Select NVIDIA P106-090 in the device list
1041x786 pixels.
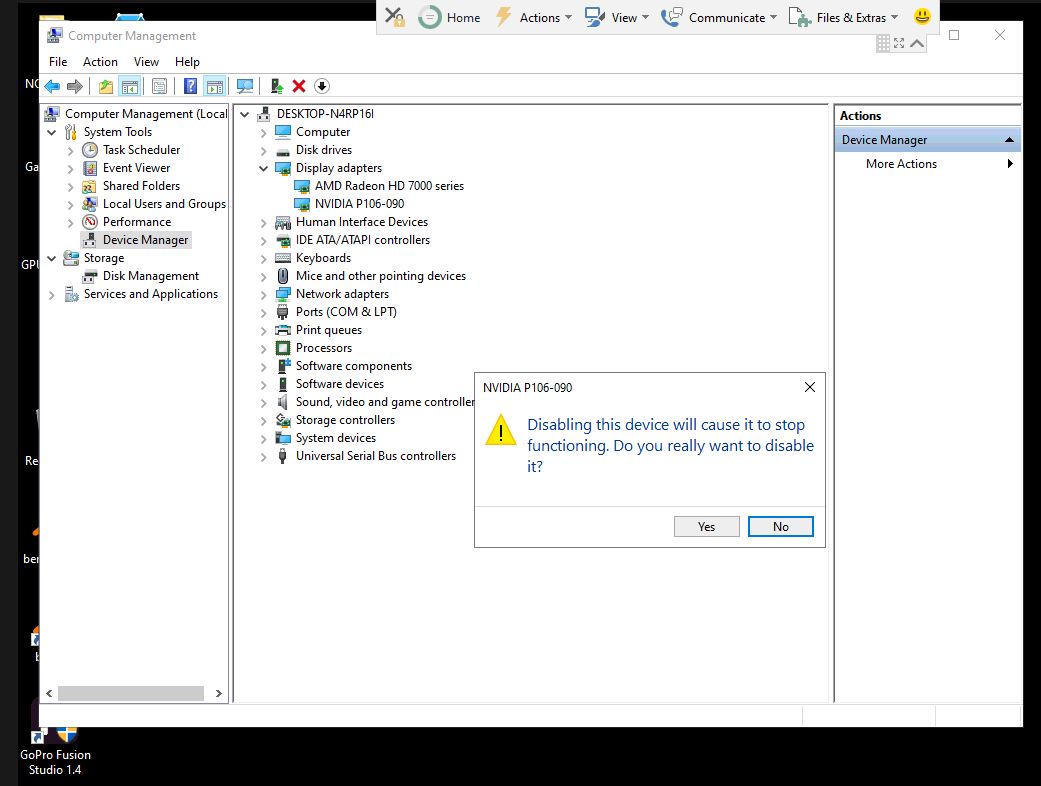359,204
